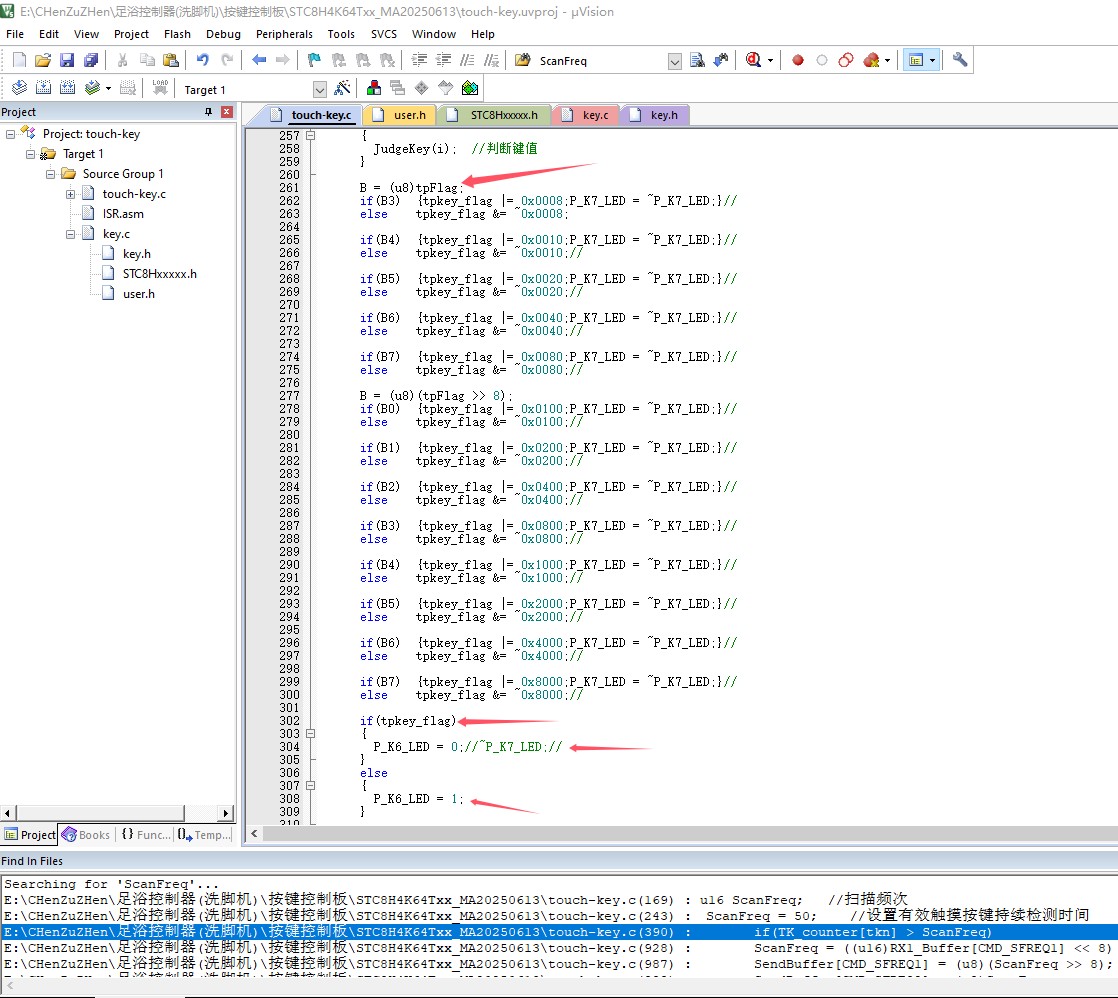Screen dimensions: 1118x998
Task: Insert a breakpoint with the red dot icon
Action: coord(798,61)
